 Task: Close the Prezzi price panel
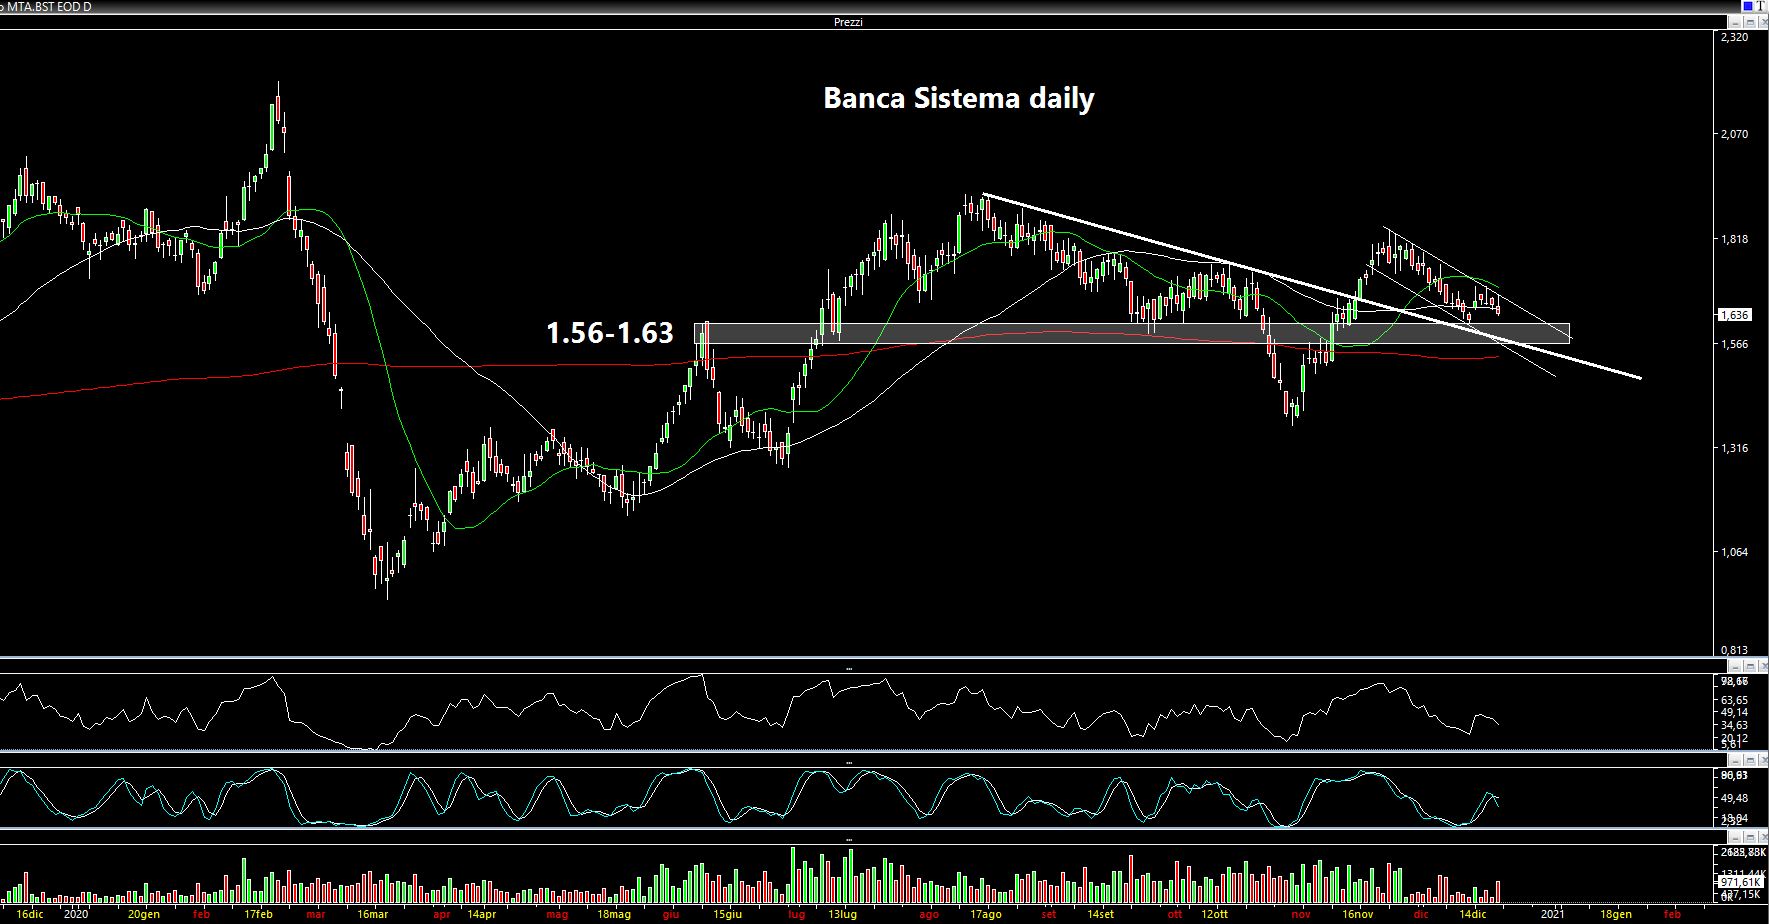coord(1764,22)
